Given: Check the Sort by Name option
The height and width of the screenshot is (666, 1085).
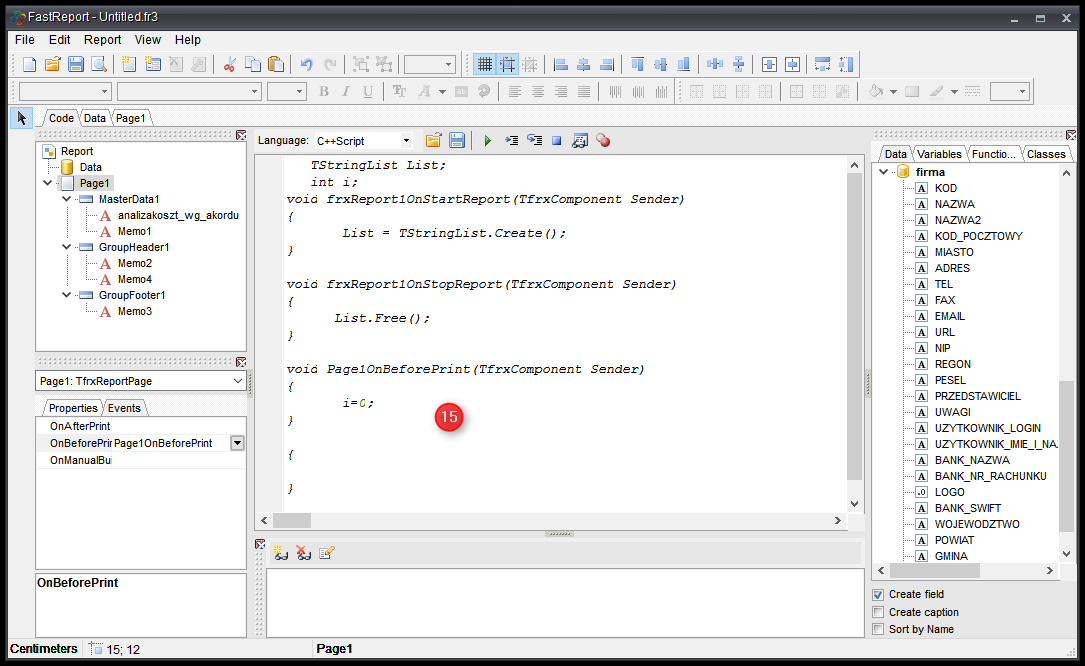Looking at the screenshot, I should pos(878,629).
